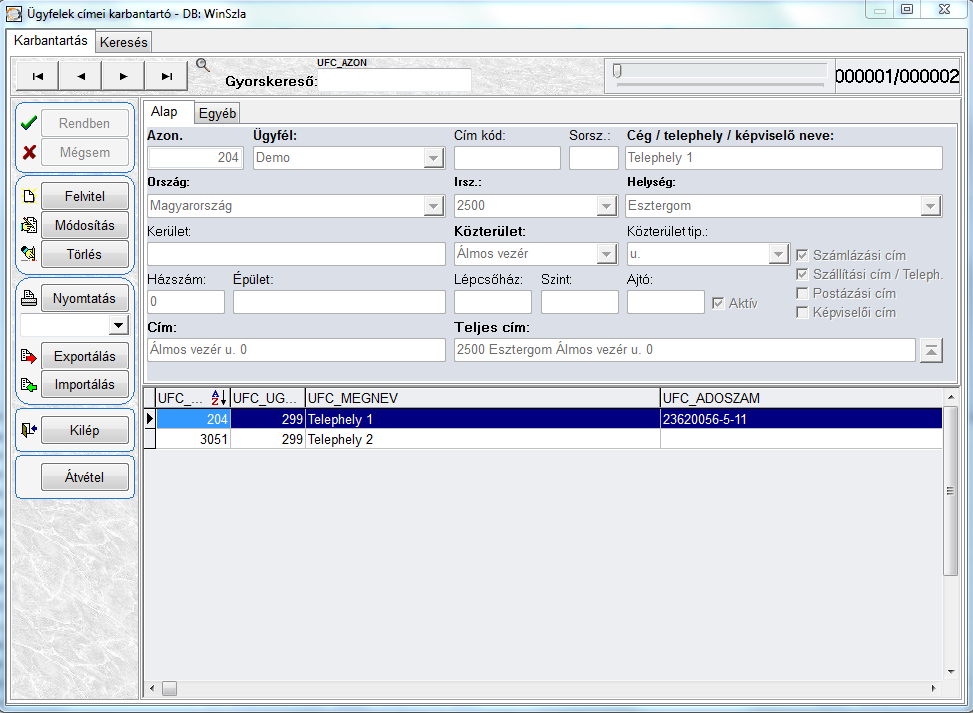Click the sort A-Z icon in the UFC column header
The width and height of the screenshot is (973, 713).
218,398
